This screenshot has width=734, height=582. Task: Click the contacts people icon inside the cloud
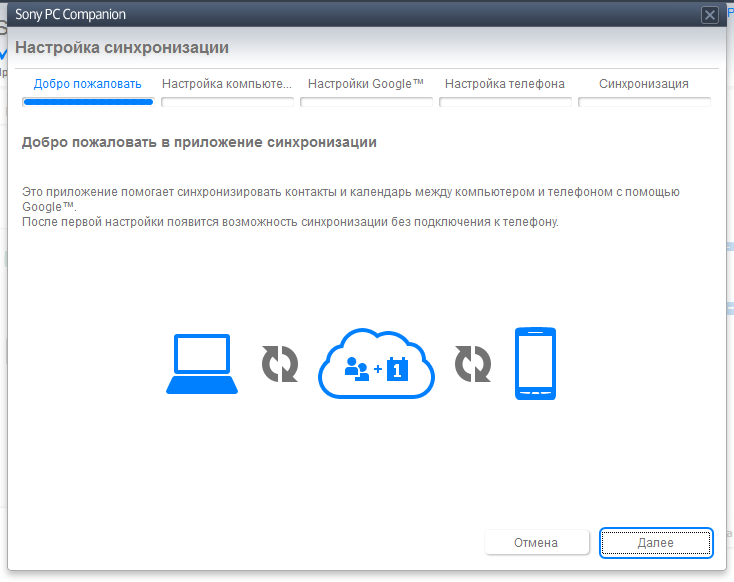[356, 369]
